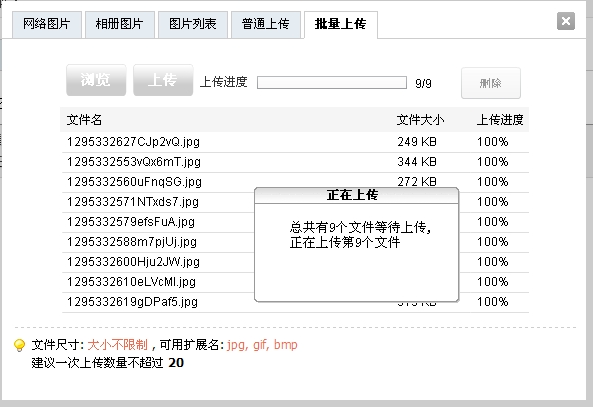Image resolution: width=593 pixels, height=407 pixels.
Task: Click the 浏览 browse button
Action: click(x=96, y=80)
